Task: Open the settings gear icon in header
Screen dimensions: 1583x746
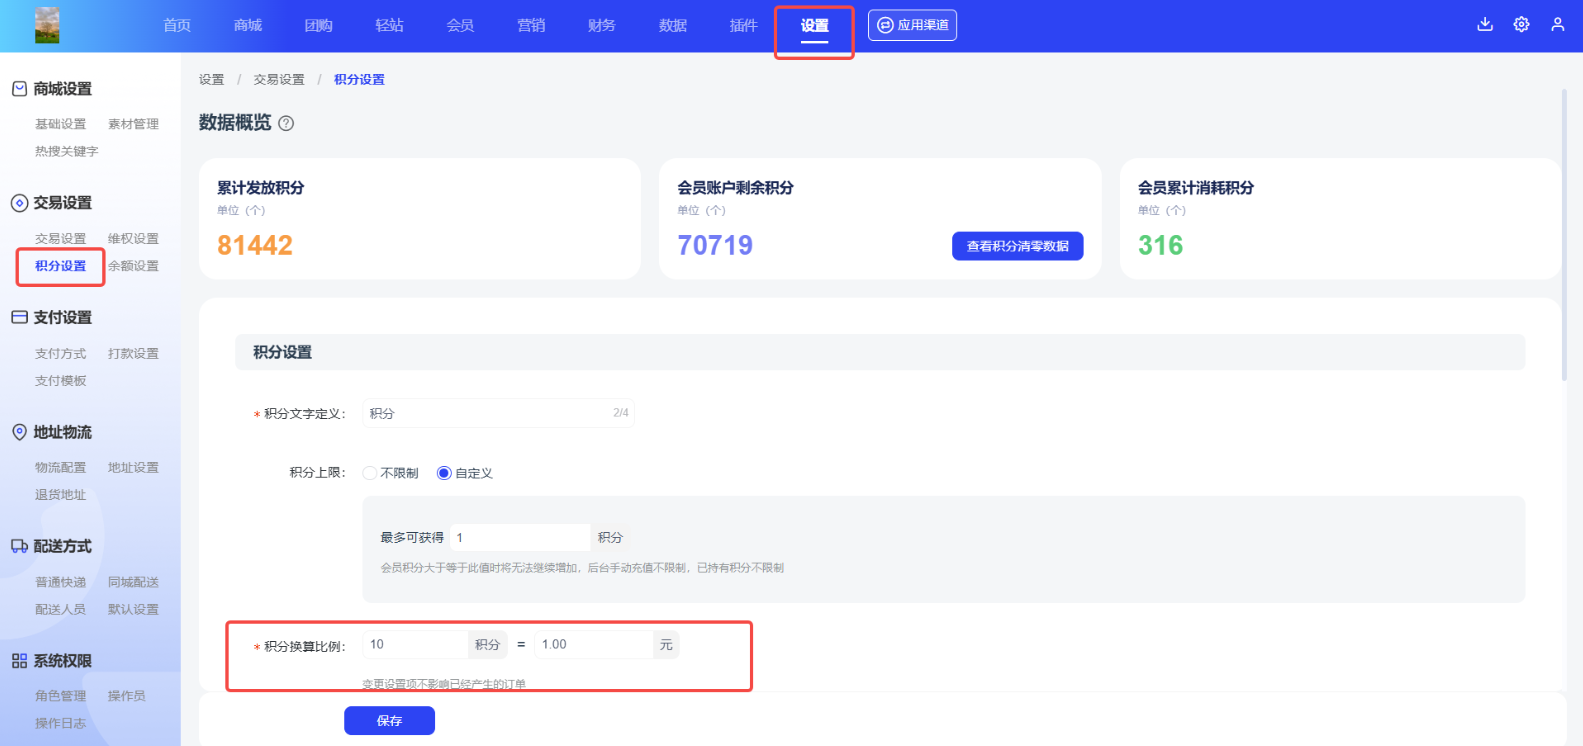Action: click(x=1521, y=25)
